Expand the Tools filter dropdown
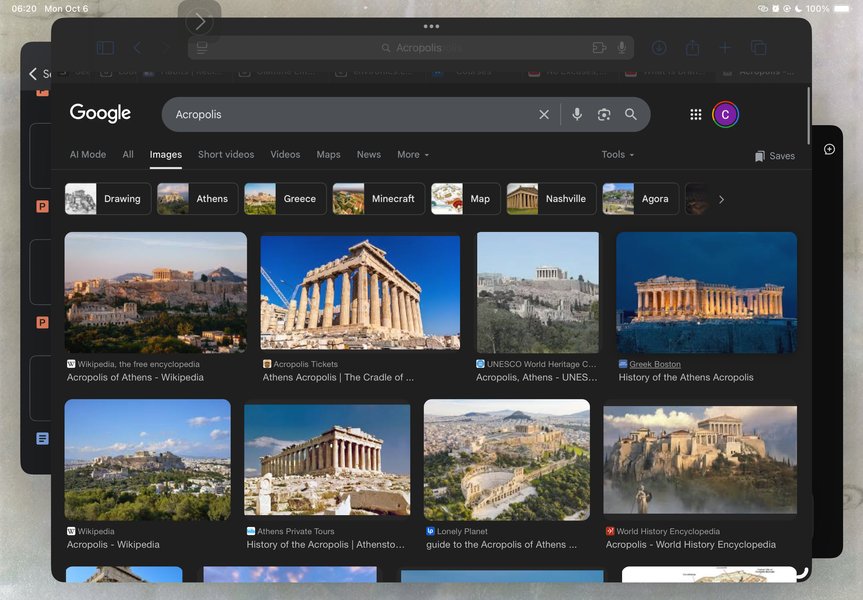The width and height of the screenshot is (863, 600). click(617, 155)
